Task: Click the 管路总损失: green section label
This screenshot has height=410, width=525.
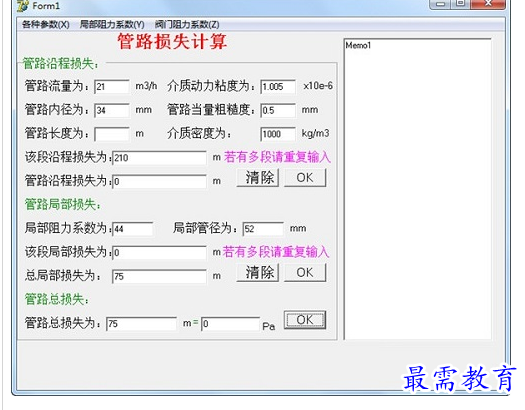Action: [x=57, y=299]
